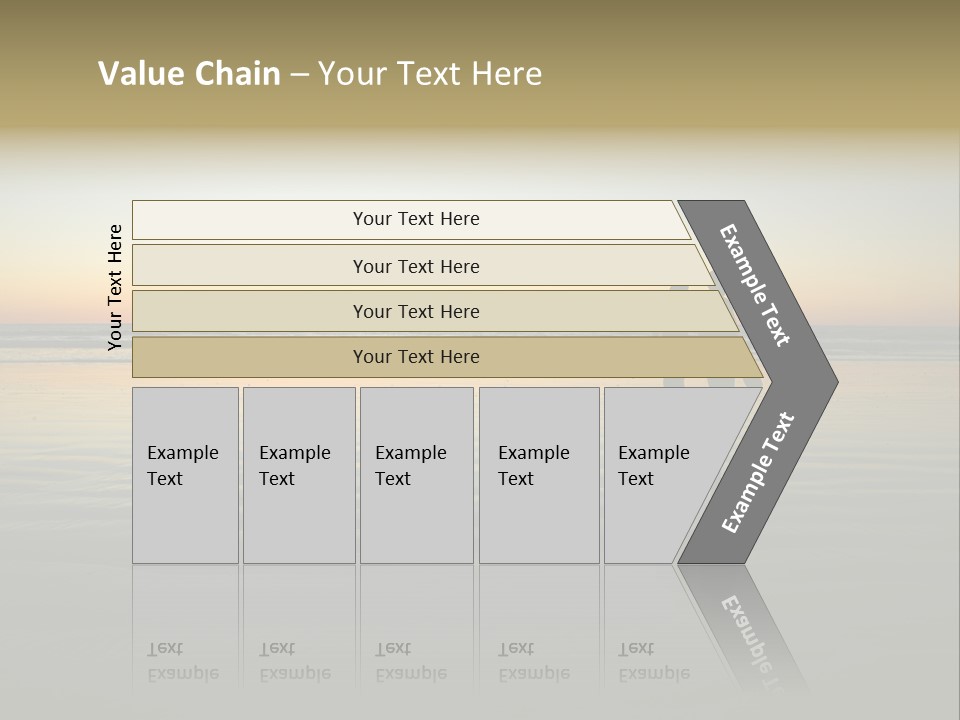Select the middle 'Example Text' gray box
The height and width of the screenshot is (720, 960).
coord(416,475)
